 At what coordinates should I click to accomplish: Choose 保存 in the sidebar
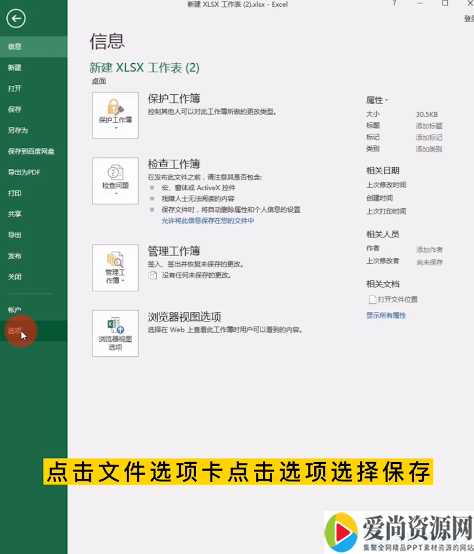[x=34, y=109]
